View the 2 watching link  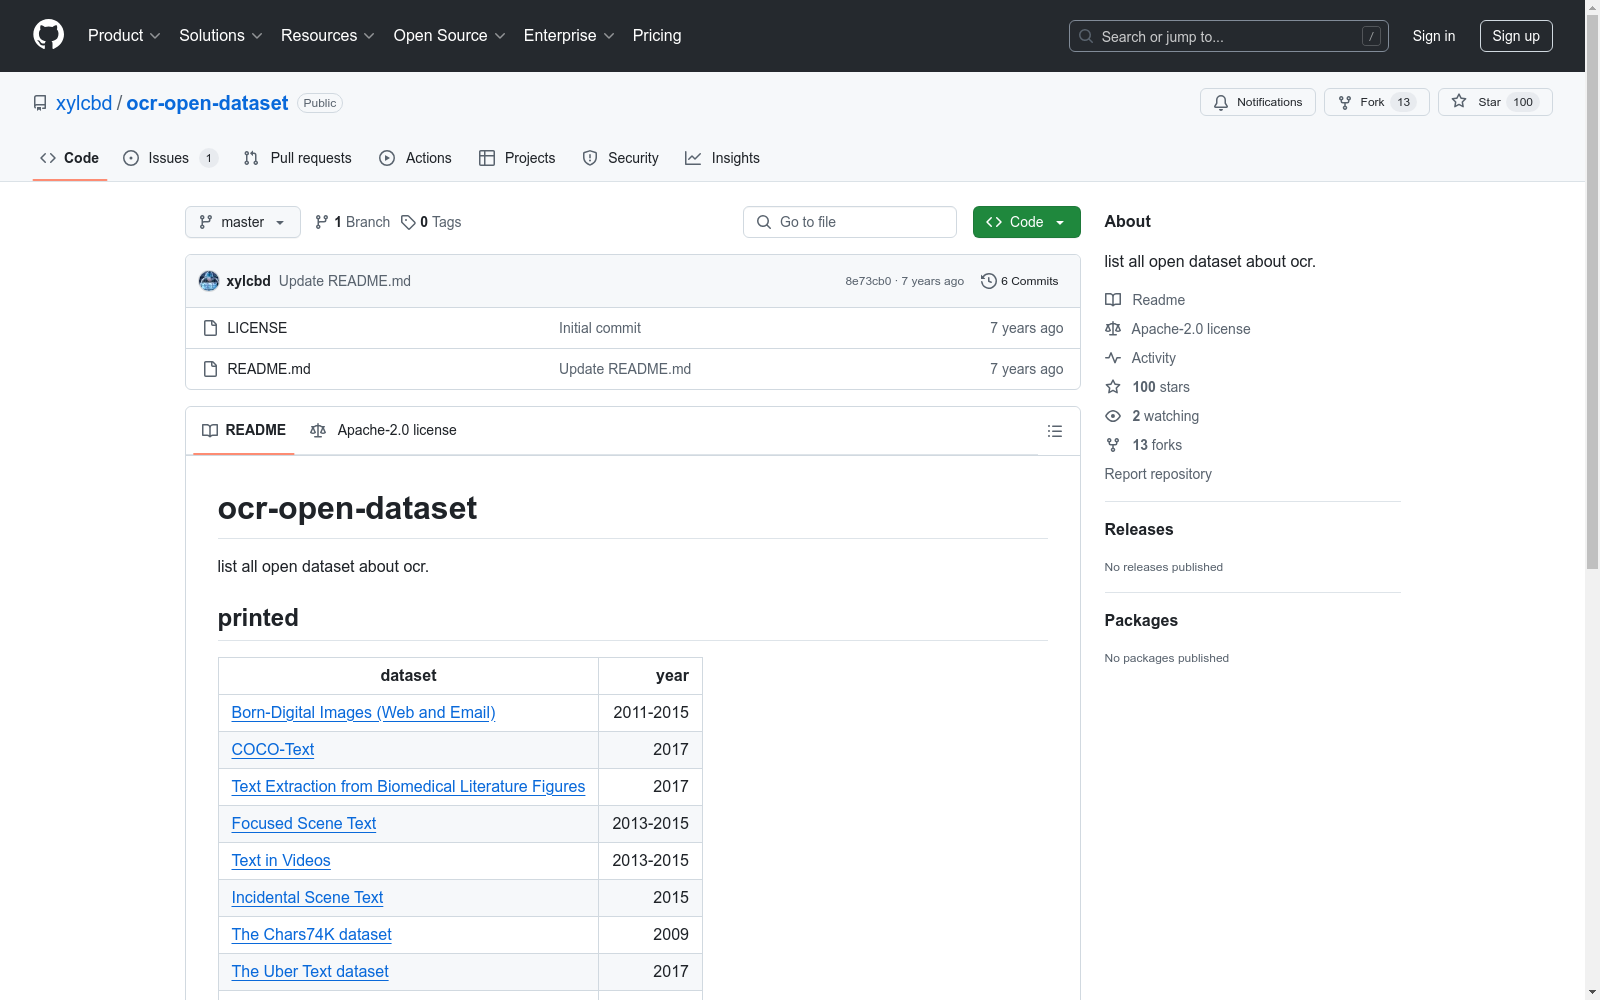[x=1152, y=416]
